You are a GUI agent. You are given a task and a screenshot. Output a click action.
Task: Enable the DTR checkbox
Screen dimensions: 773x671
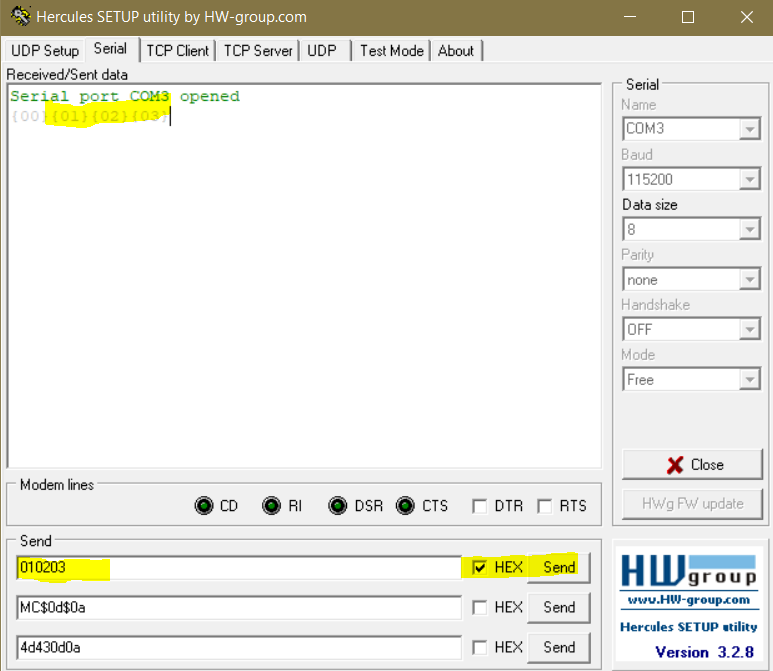tap(479, 506)
